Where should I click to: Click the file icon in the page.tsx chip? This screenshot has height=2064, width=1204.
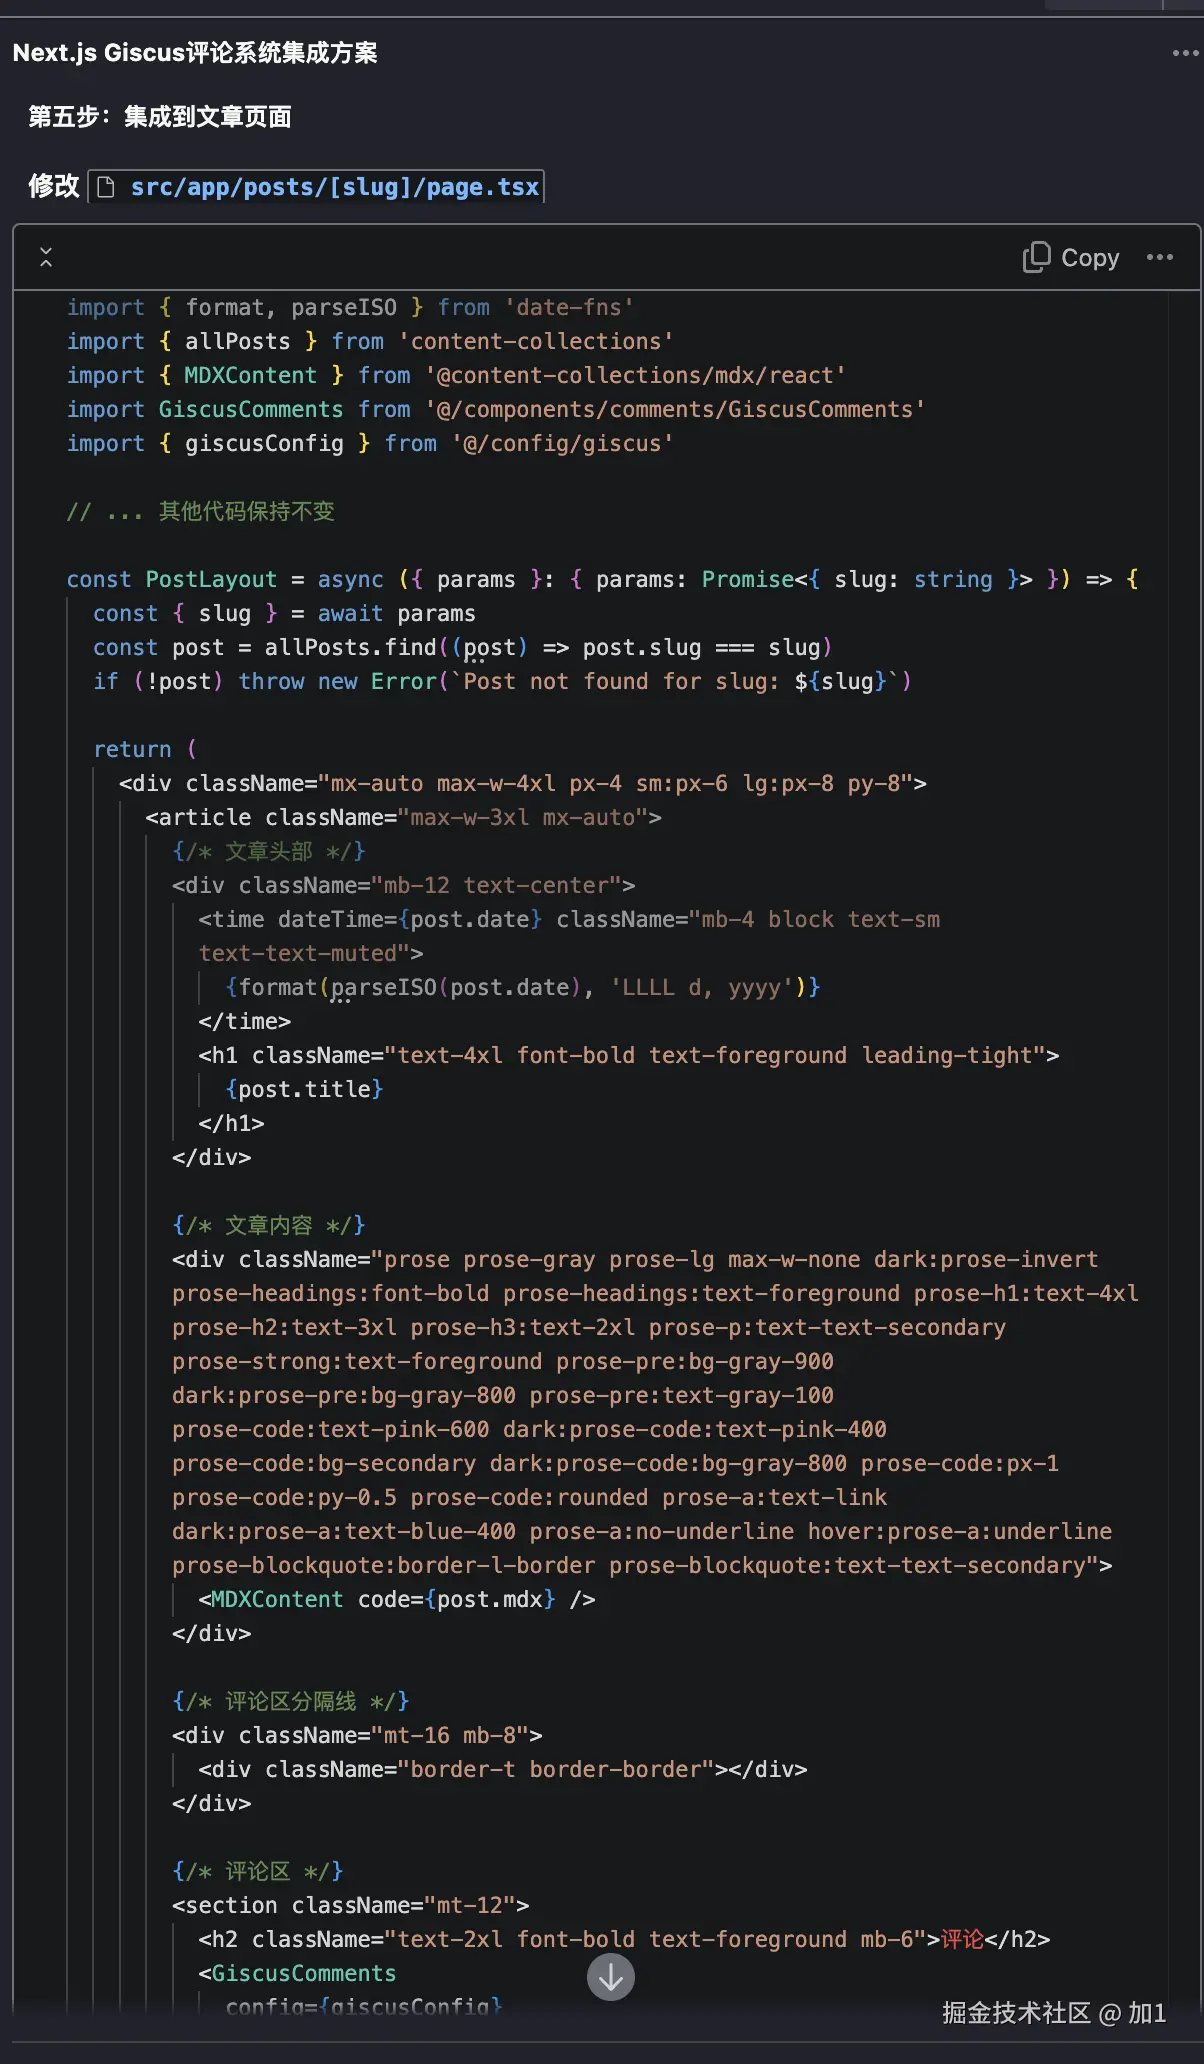pos(106,187)
